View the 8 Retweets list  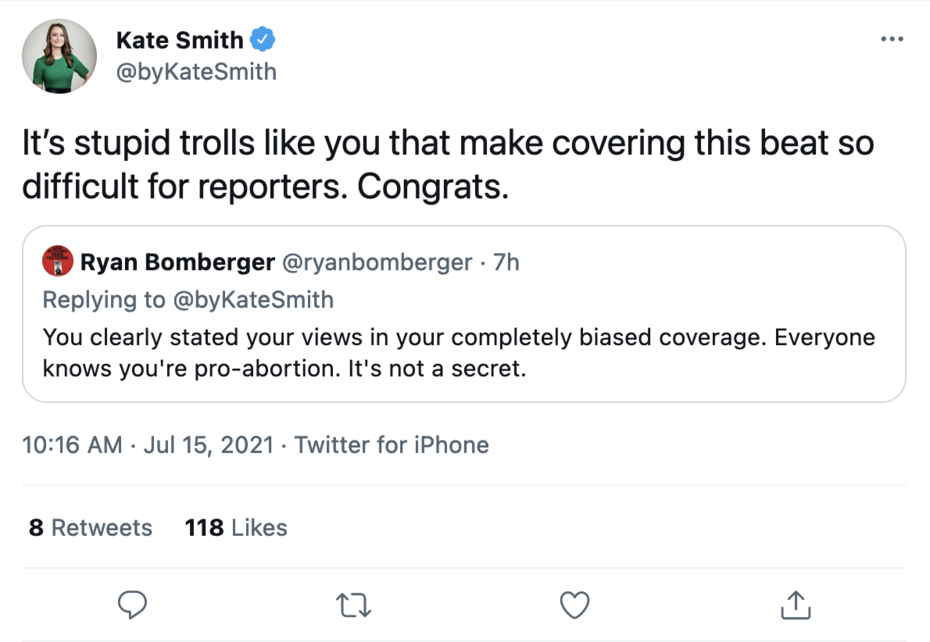pos(91,528)
